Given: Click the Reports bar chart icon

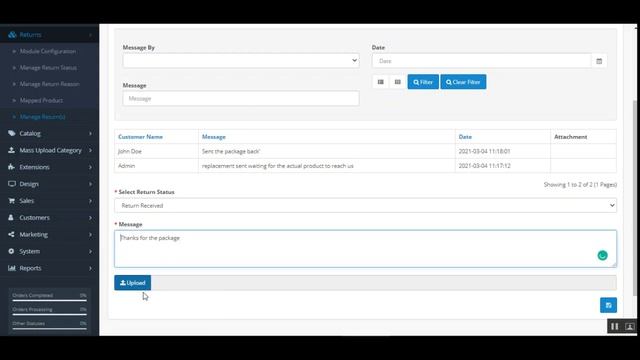Looking at the screenshot, I should (11, 268).
